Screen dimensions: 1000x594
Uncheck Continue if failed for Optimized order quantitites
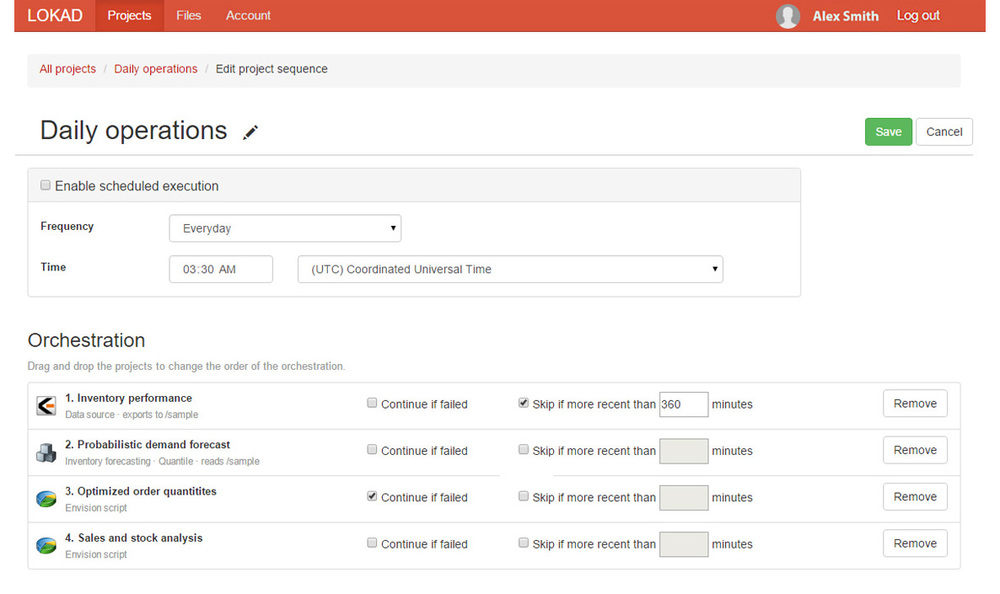(x=372, y=497)
